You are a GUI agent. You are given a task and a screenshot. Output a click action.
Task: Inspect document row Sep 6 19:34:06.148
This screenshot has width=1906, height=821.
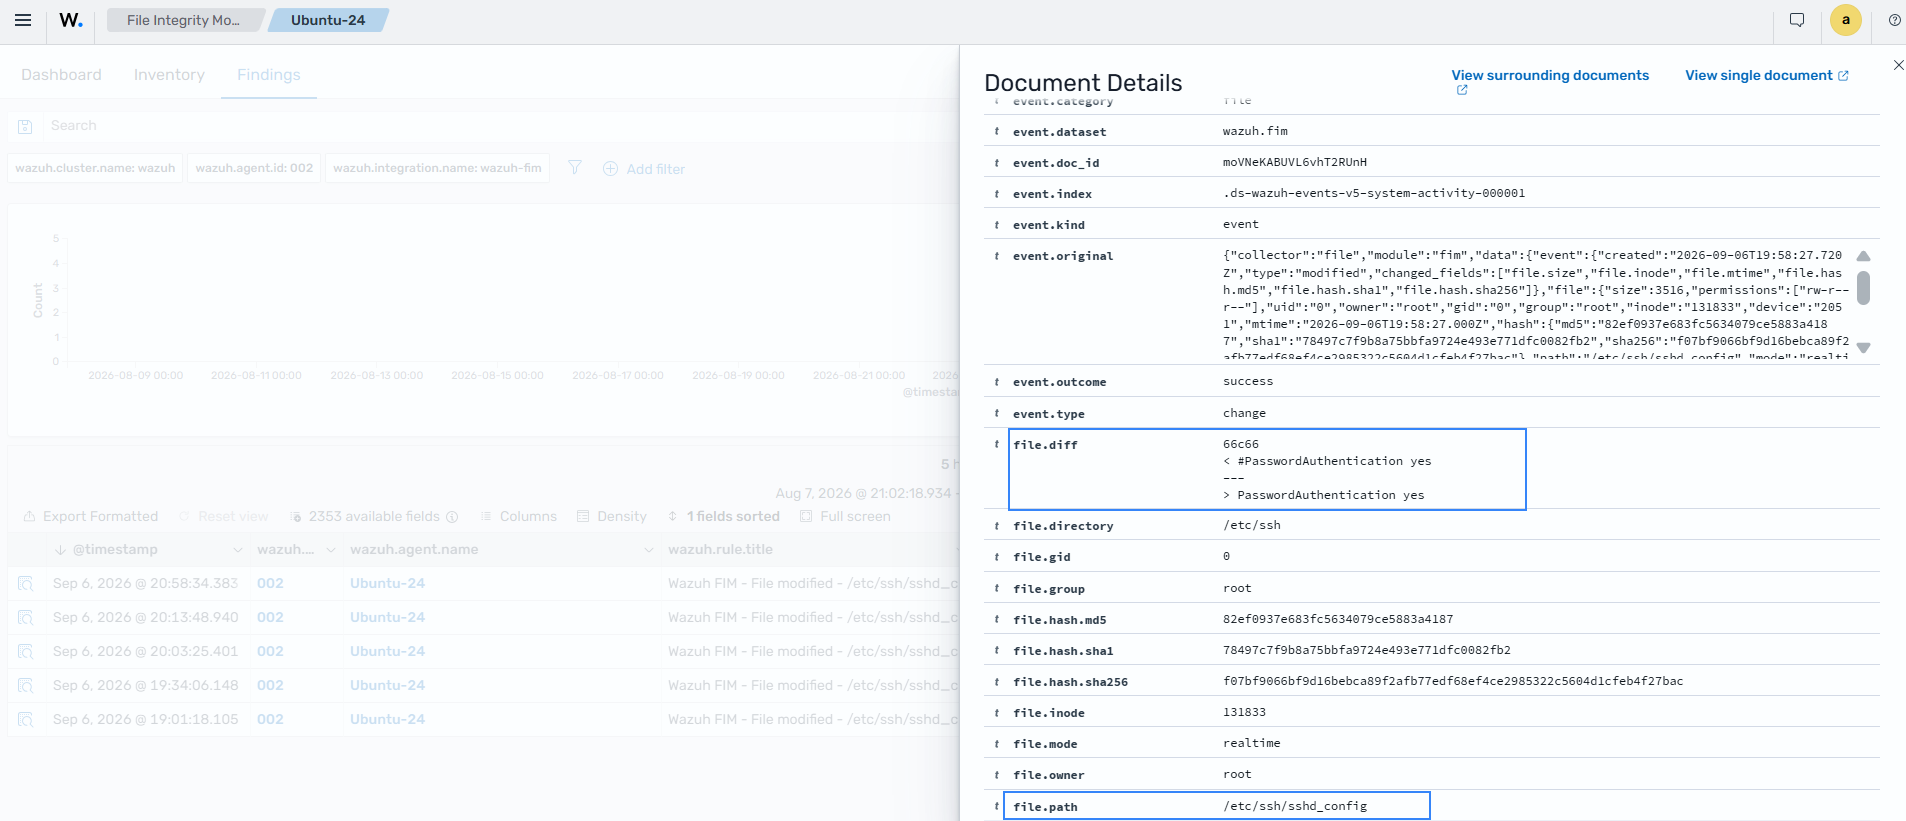pos(26,686)
